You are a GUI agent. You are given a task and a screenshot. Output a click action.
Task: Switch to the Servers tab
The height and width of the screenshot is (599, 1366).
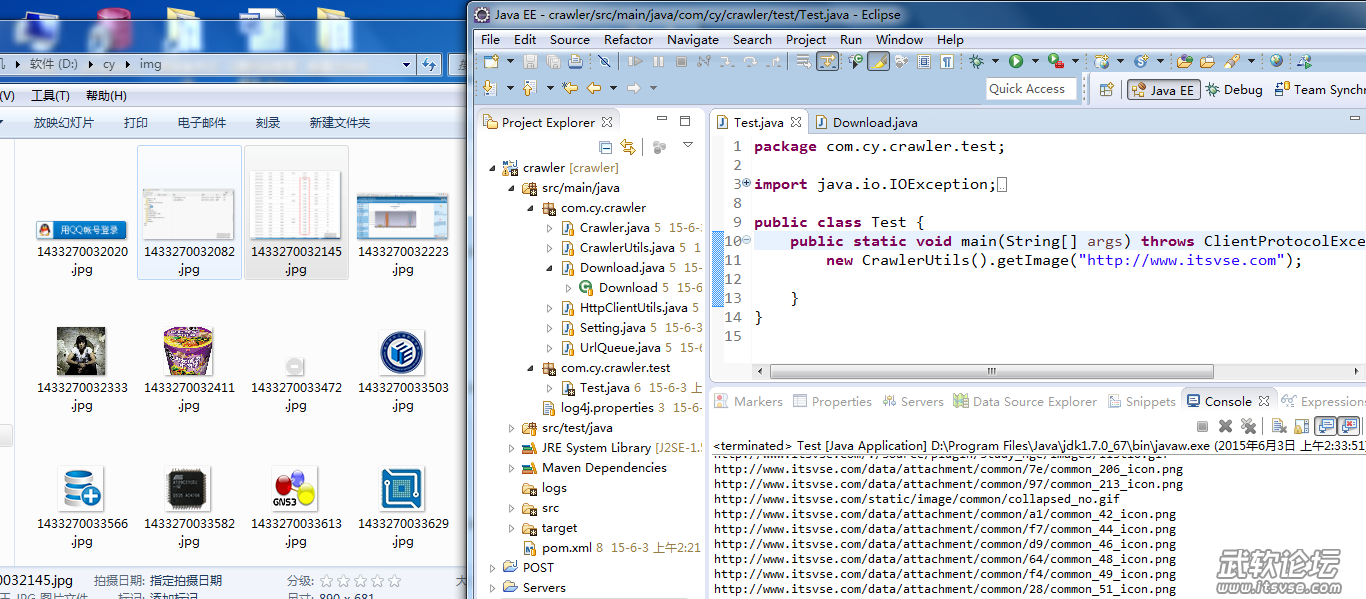click(913, 401)
